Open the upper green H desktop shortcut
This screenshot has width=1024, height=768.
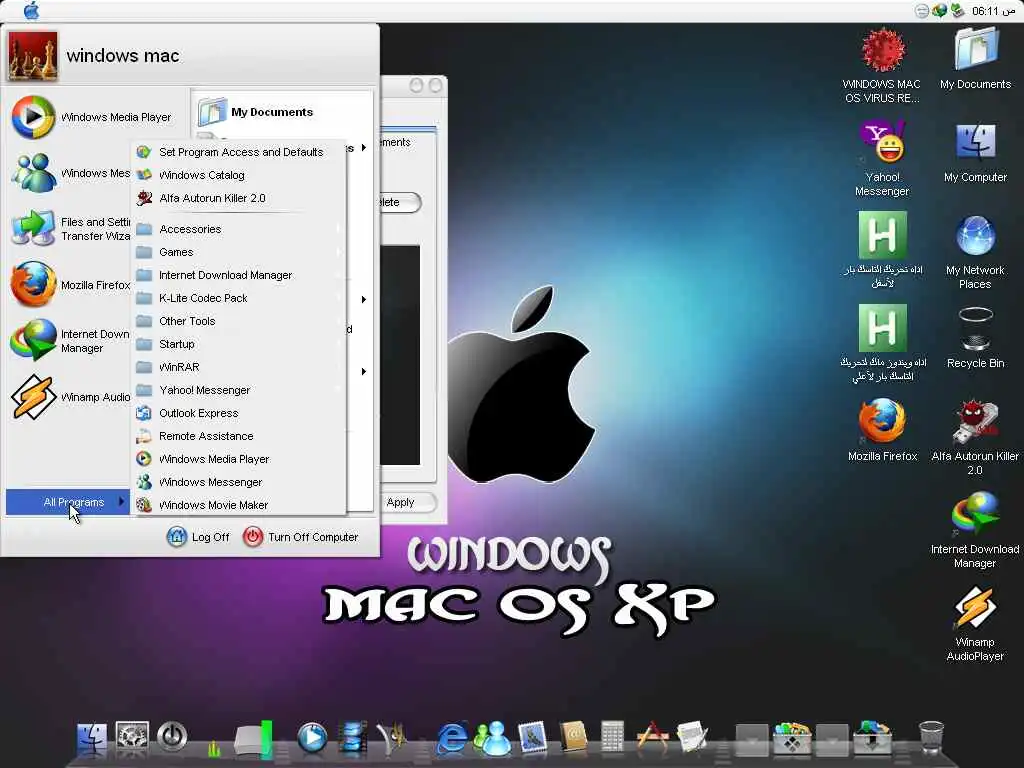(x=882, y=249)
